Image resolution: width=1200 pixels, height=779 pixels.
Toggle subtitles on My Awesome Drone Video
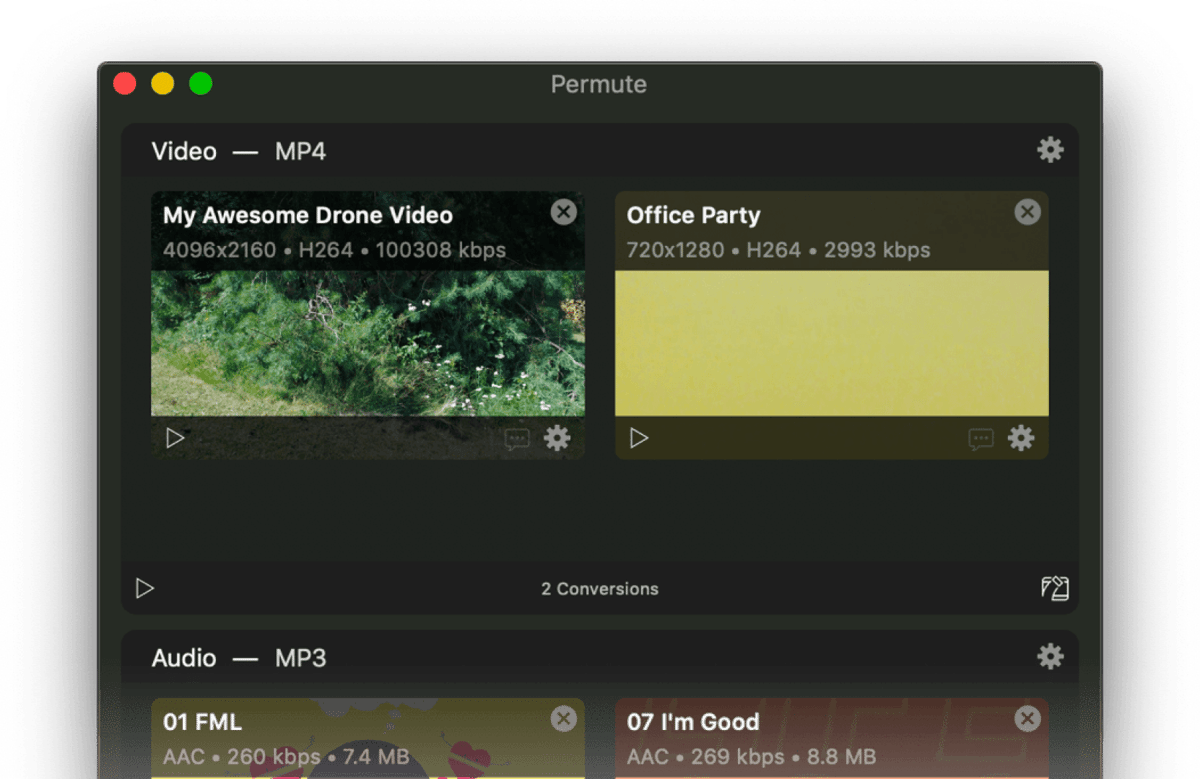[517, 438]
